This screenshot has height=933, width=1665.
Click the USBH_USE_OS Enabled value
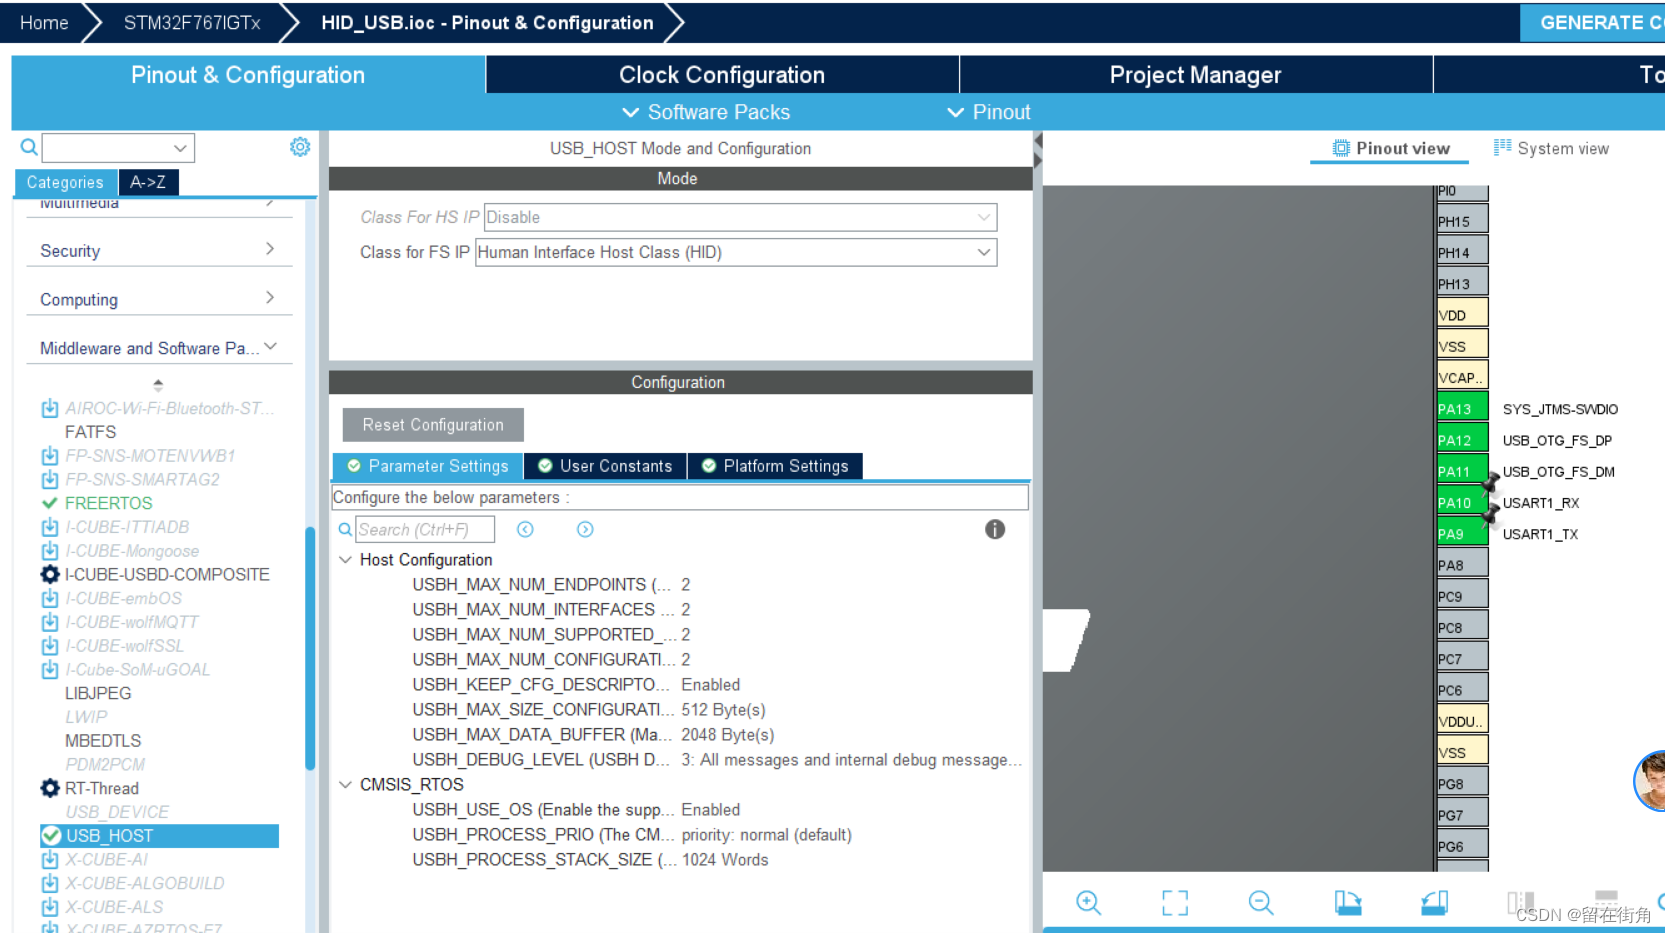point(711,809)
